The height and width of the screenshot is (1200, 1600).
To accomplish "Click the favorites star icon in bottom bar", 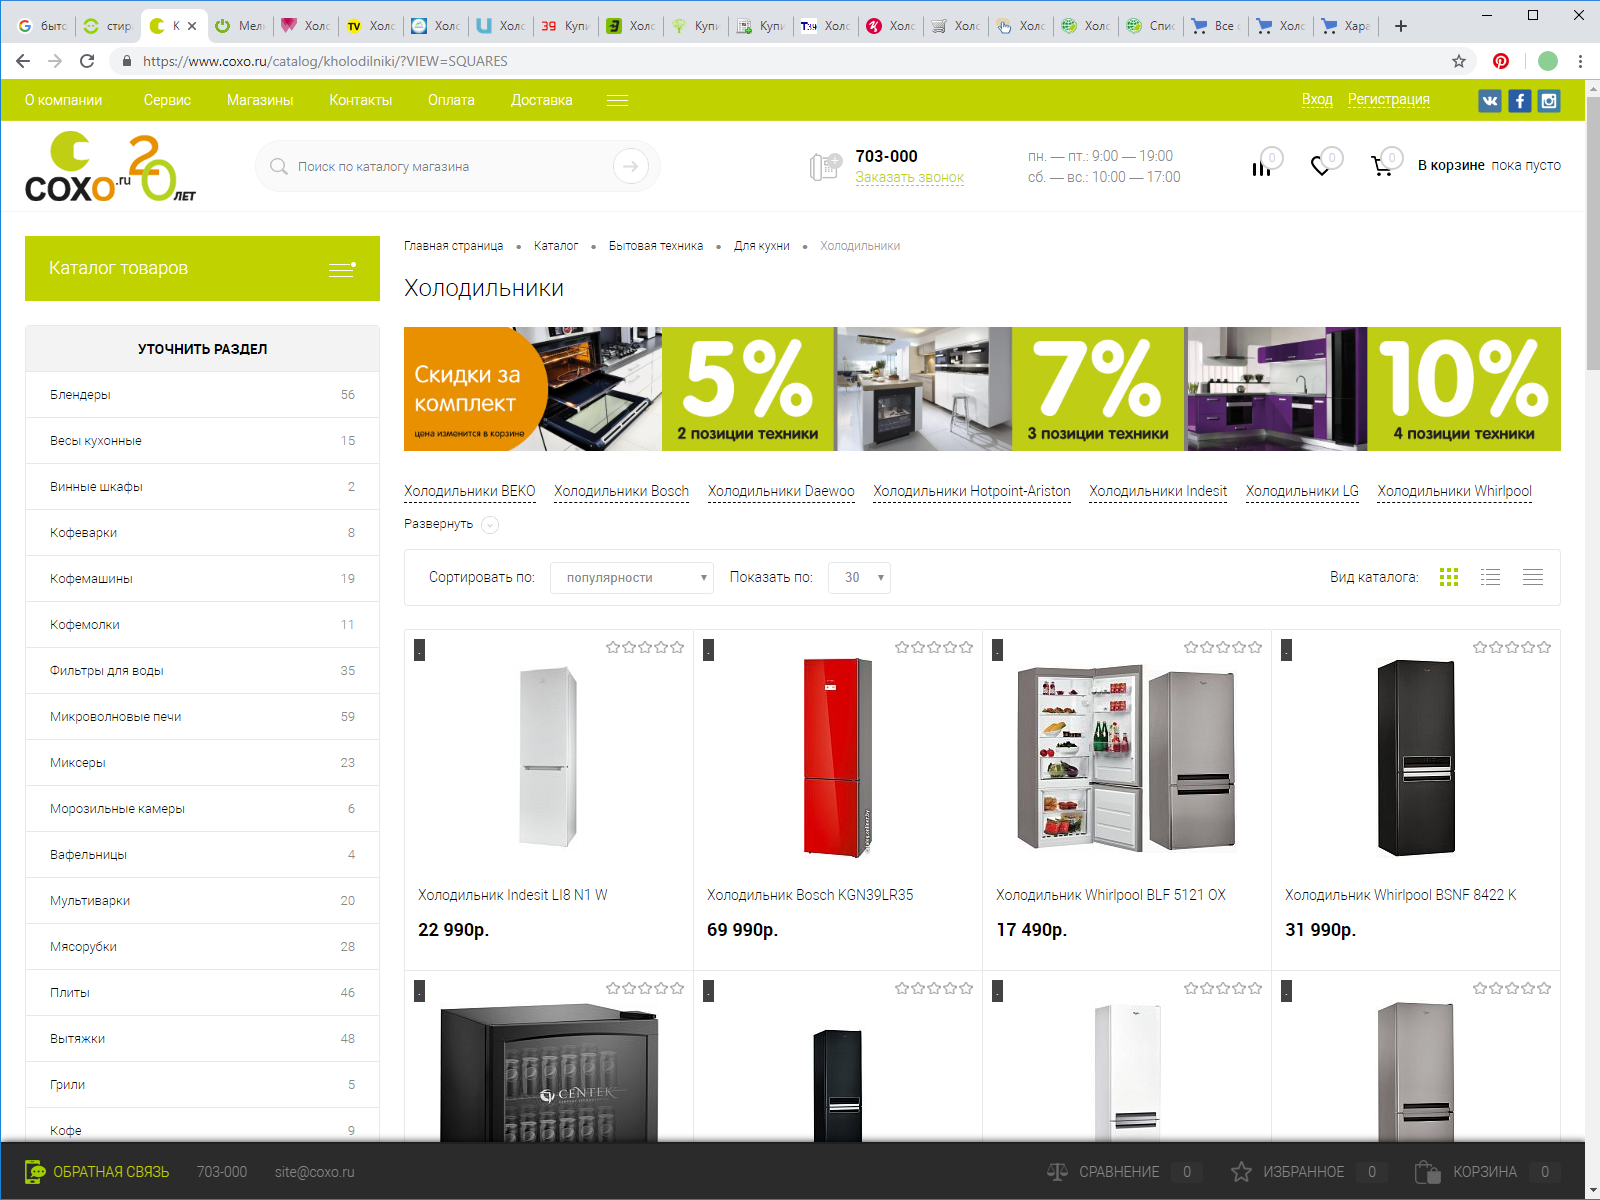I will point(1241,1171).
